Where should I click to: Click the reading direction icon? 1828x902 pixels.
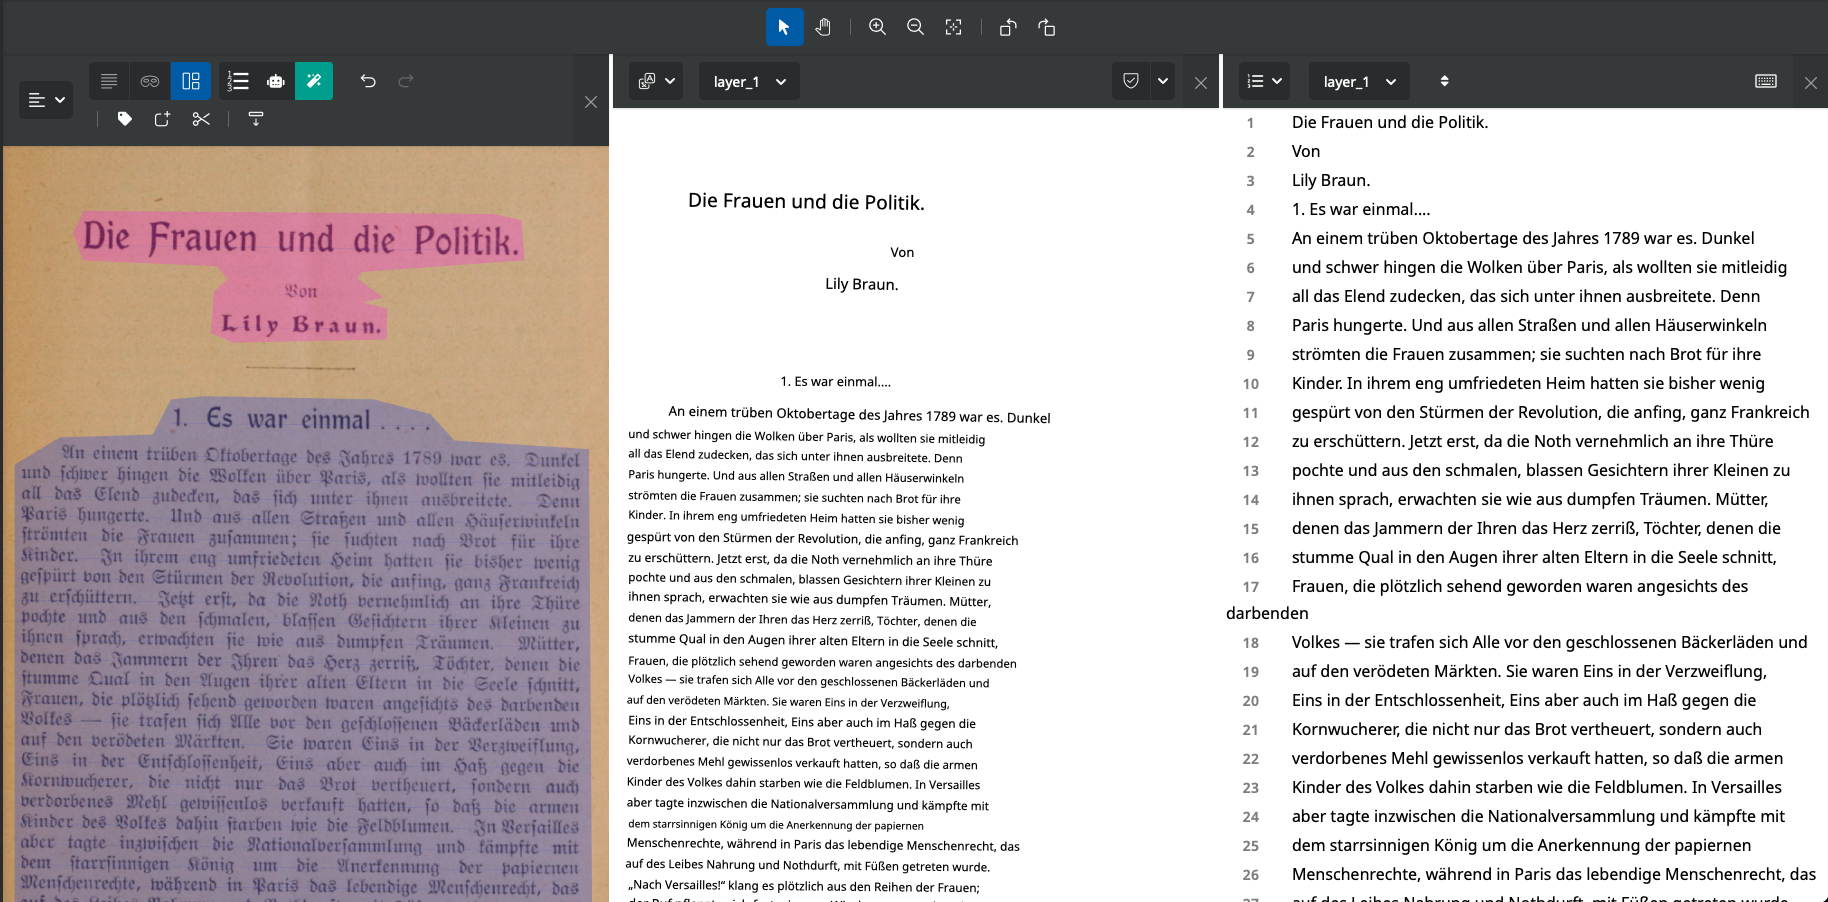256,119
